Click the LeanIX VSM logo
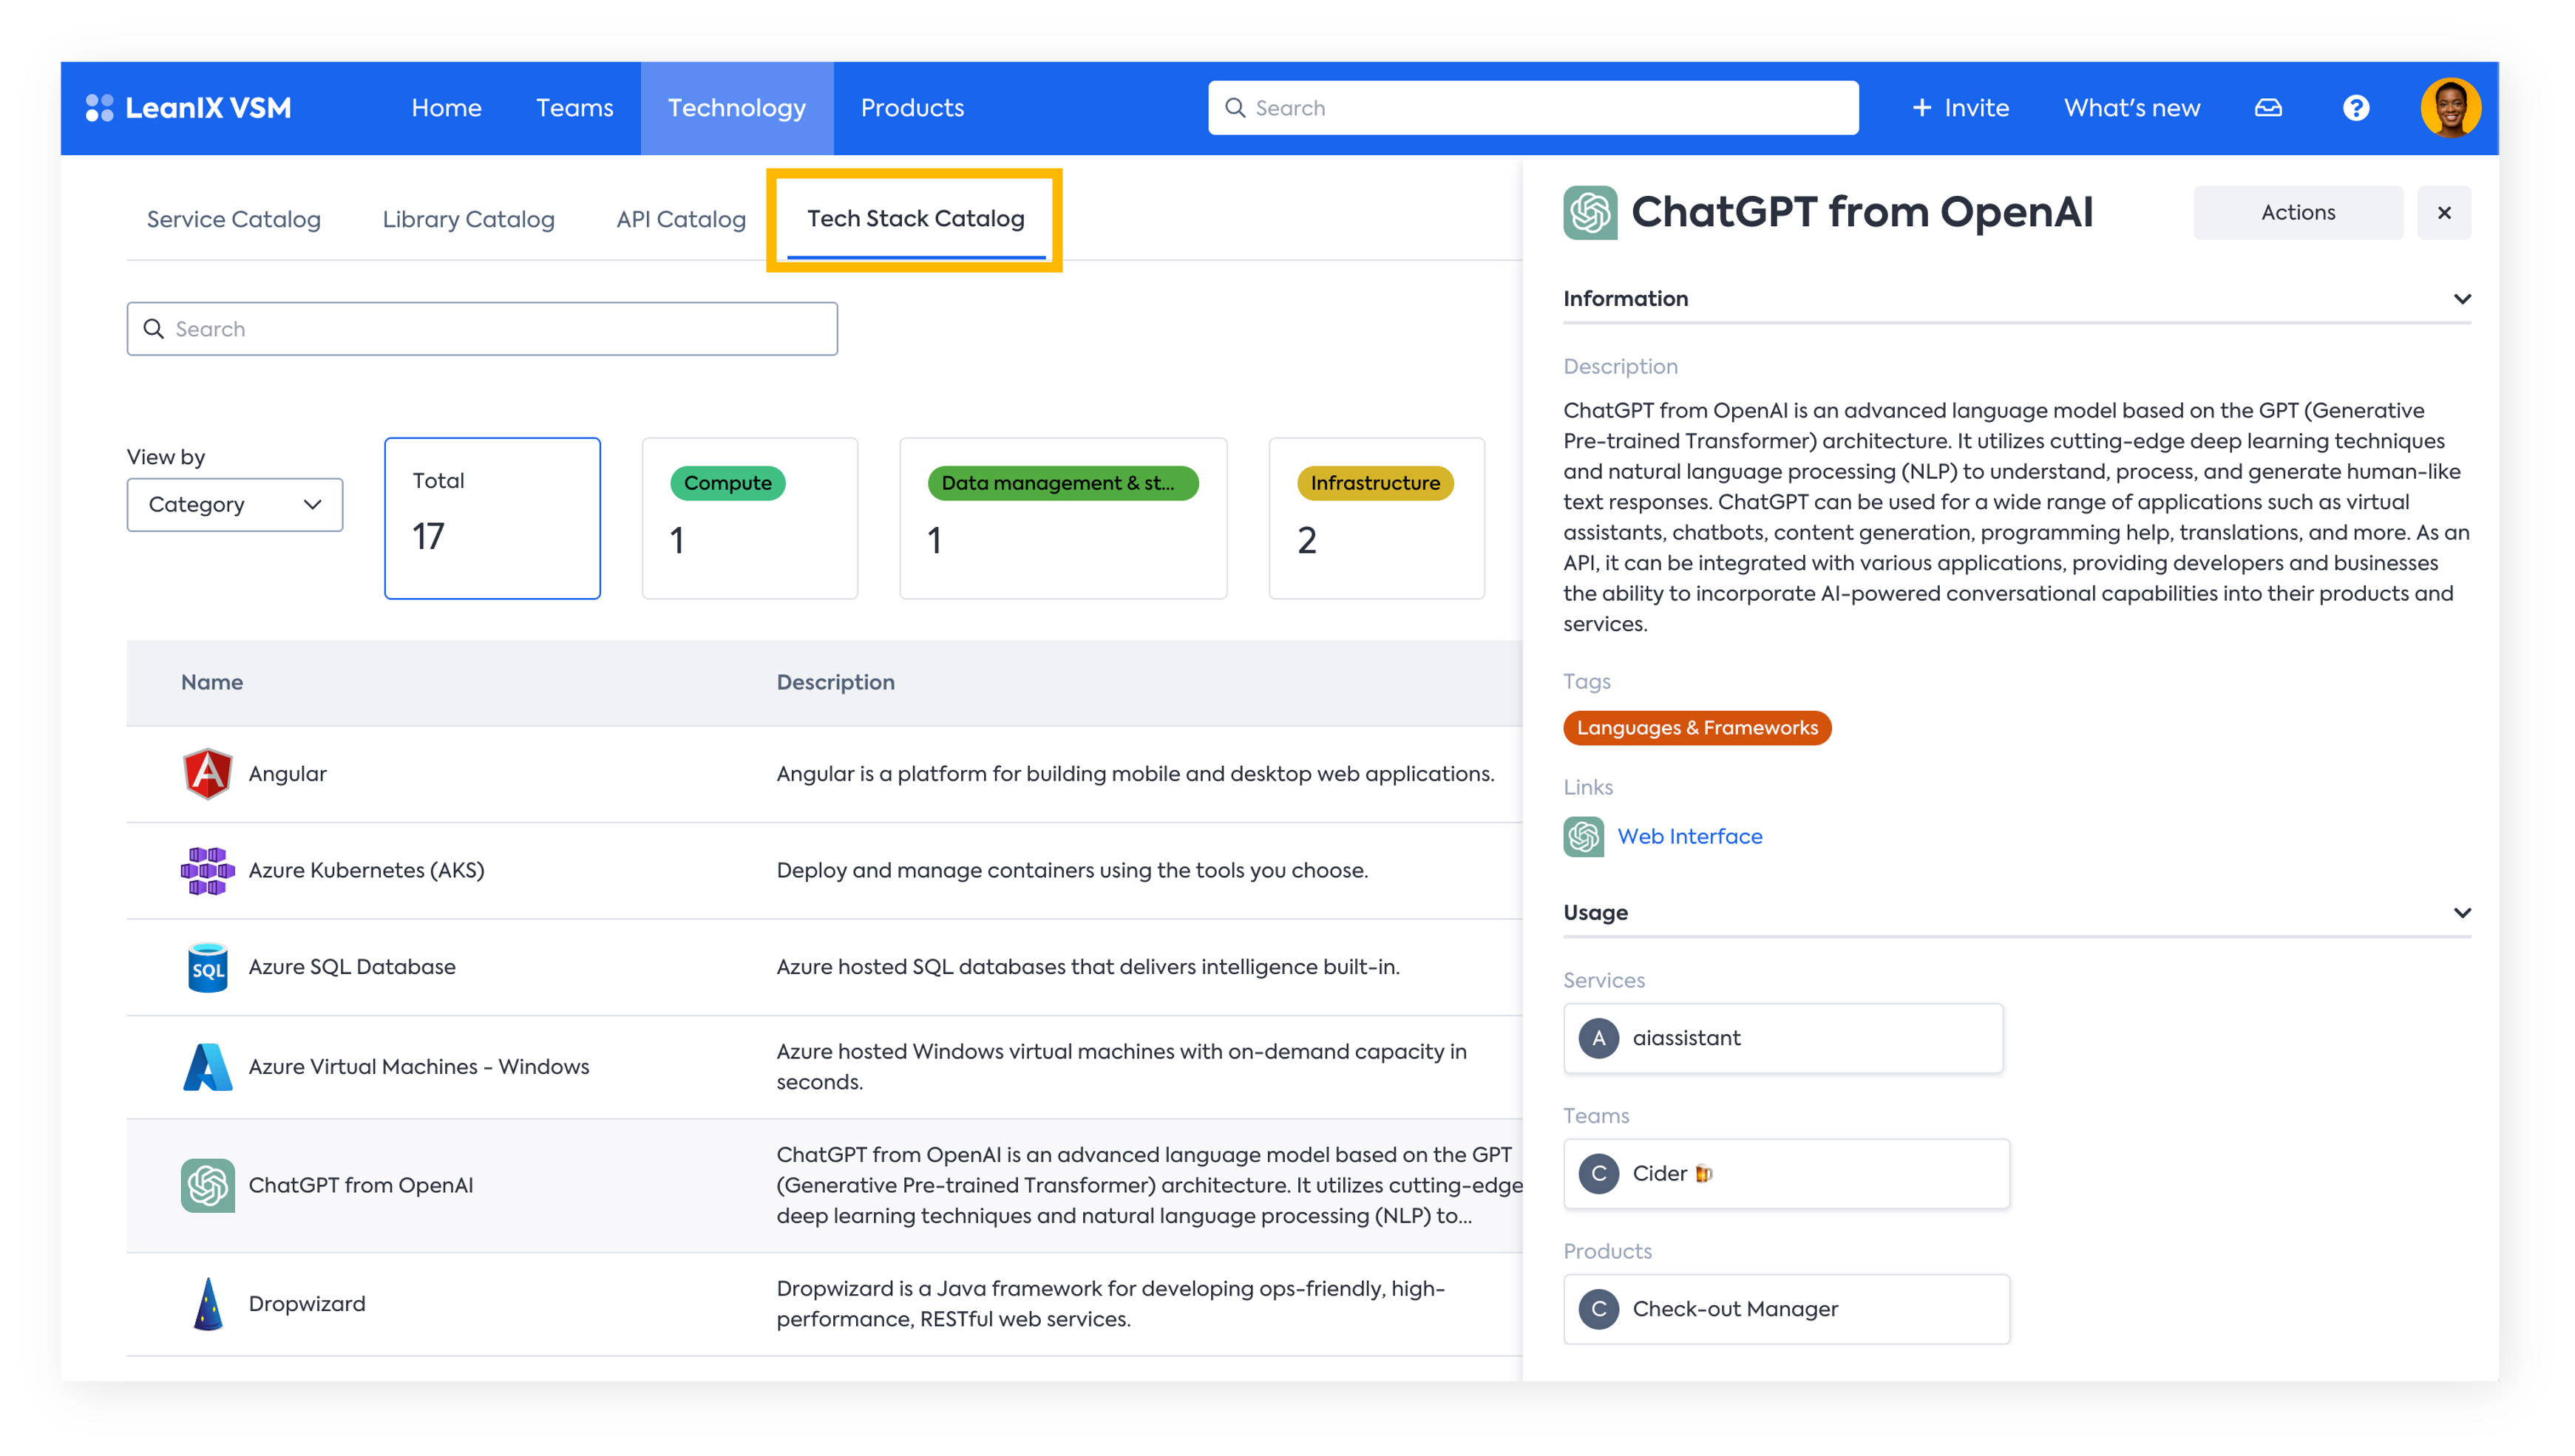This screenshot has height=1456, width=2575. 188,108
